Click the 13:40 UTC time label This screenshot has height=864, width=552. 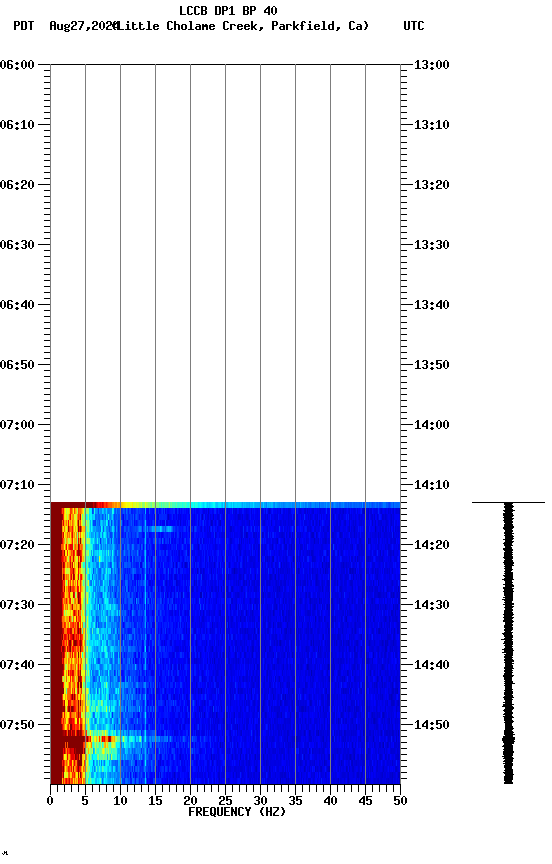click(x=432, y=305)
